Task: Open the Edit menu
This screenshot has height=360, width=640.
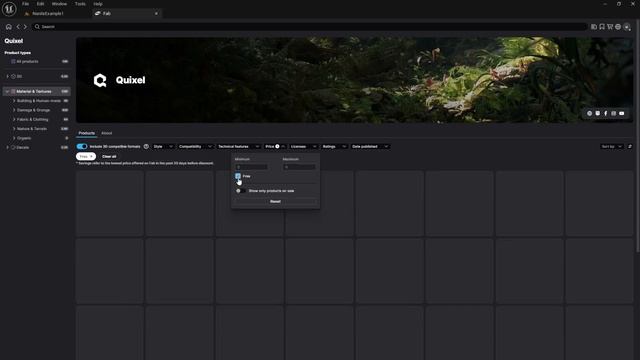Action: pyautogui.click(x=40, y=4)
